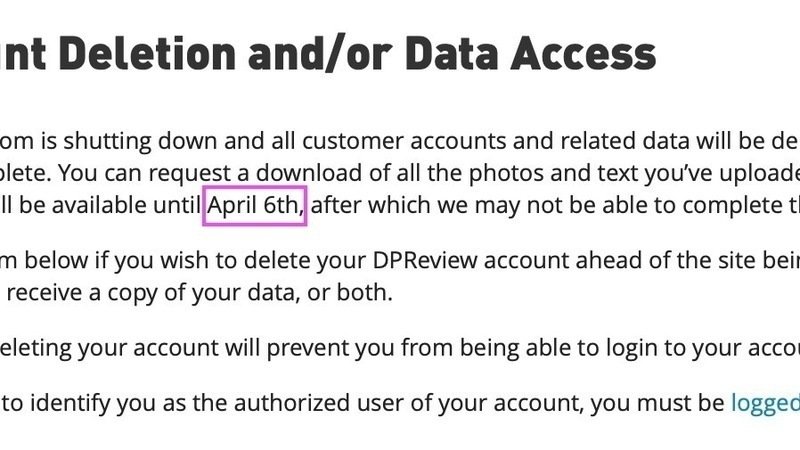Click the phrase 'authorized user'
Image resolution: width=800 pixels, height=450 pixels.
click(355, 404)
